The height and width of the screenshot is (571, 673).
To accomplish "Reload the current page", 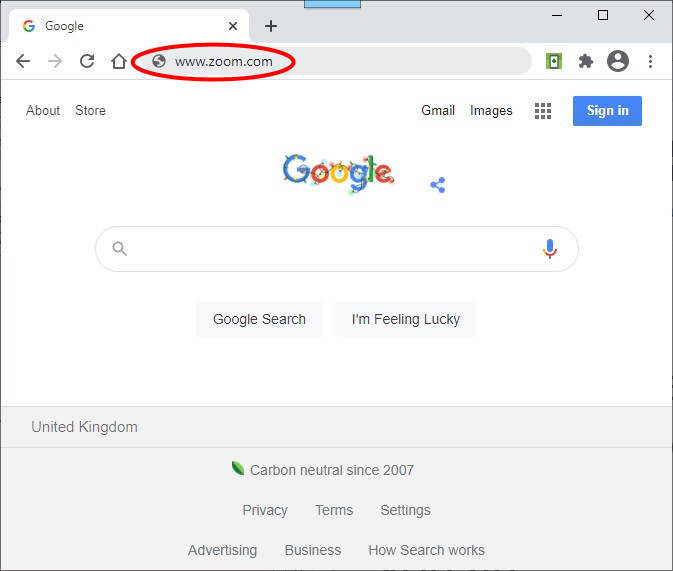I will tap(87, 61).
